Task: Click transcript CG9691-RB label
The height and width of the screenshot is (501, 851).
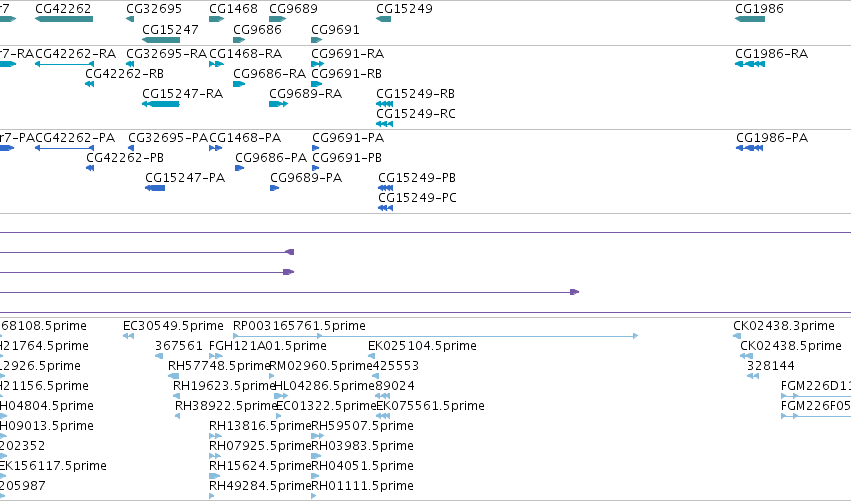Action: point(346,74)
